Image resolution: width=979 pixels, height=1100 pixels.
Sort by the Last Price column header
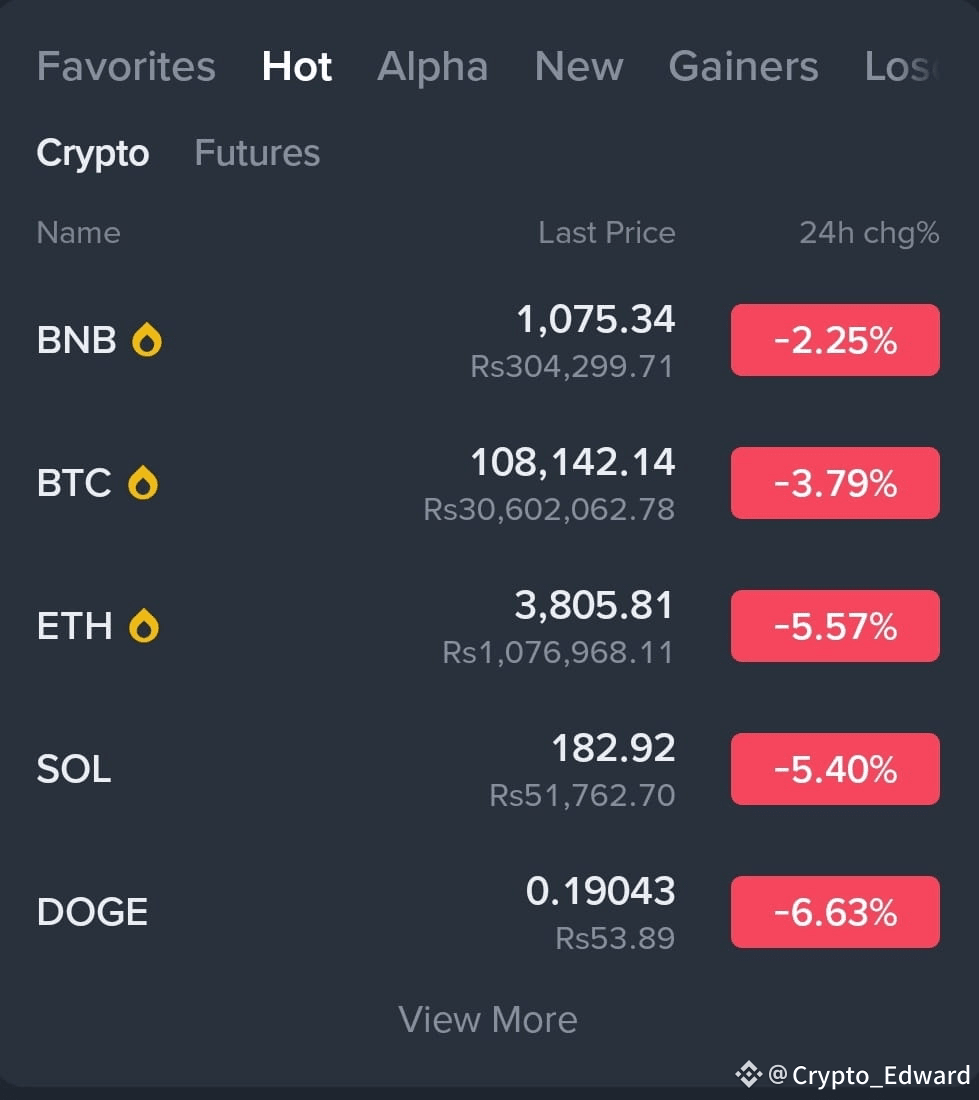point(607,233)
